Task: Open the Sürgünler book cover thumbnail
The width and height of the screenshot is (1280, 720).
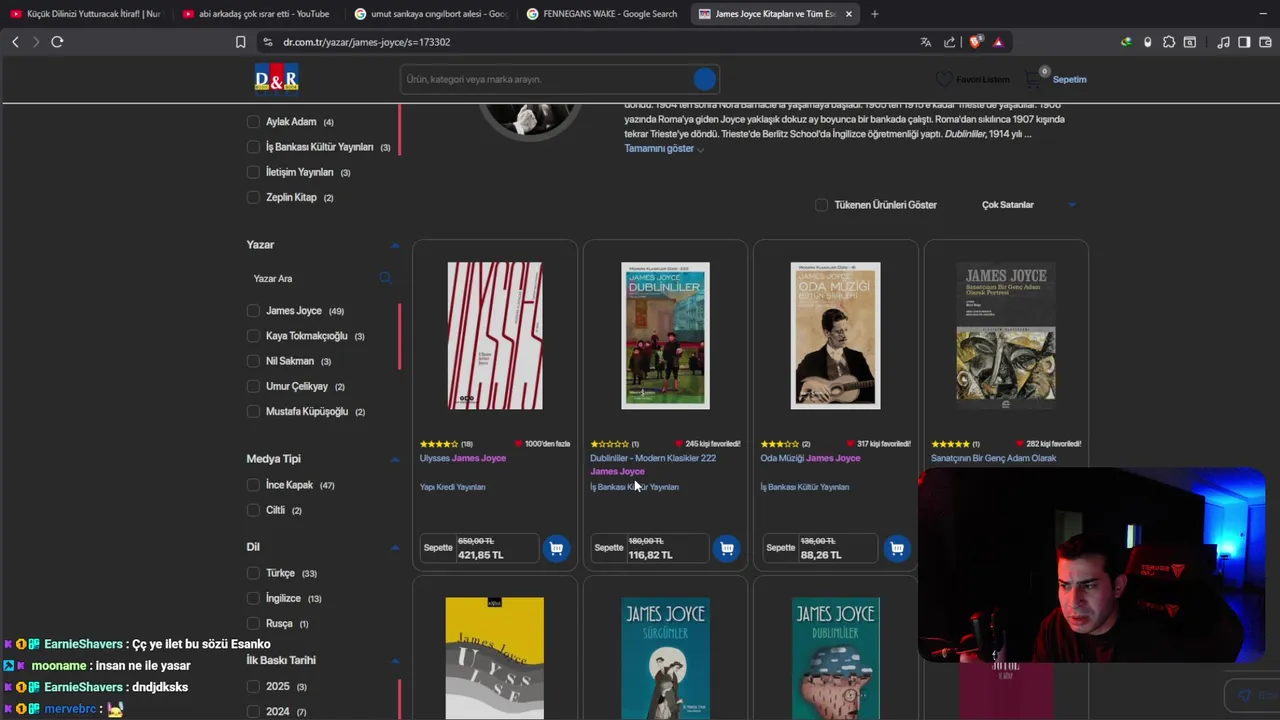Action: pos(665,658)
